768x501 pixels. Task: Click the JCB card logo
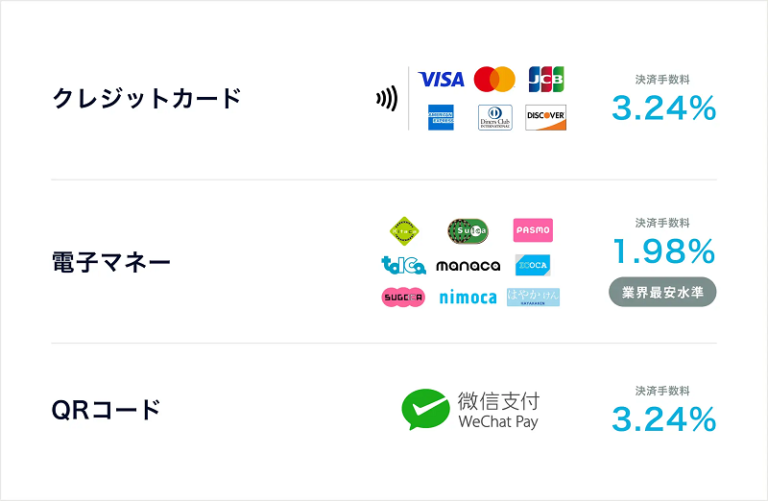[x=547, y=79]
